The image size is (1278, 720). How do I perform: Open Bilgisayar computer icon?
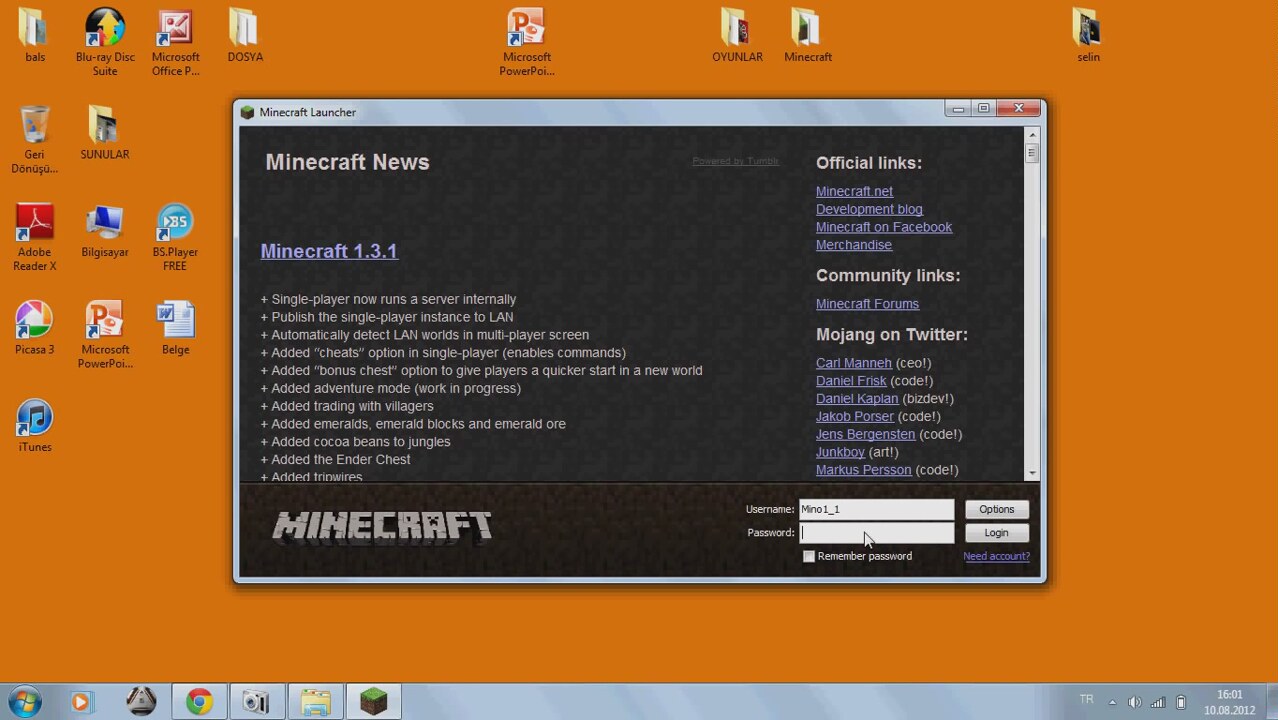pos(105,231)
